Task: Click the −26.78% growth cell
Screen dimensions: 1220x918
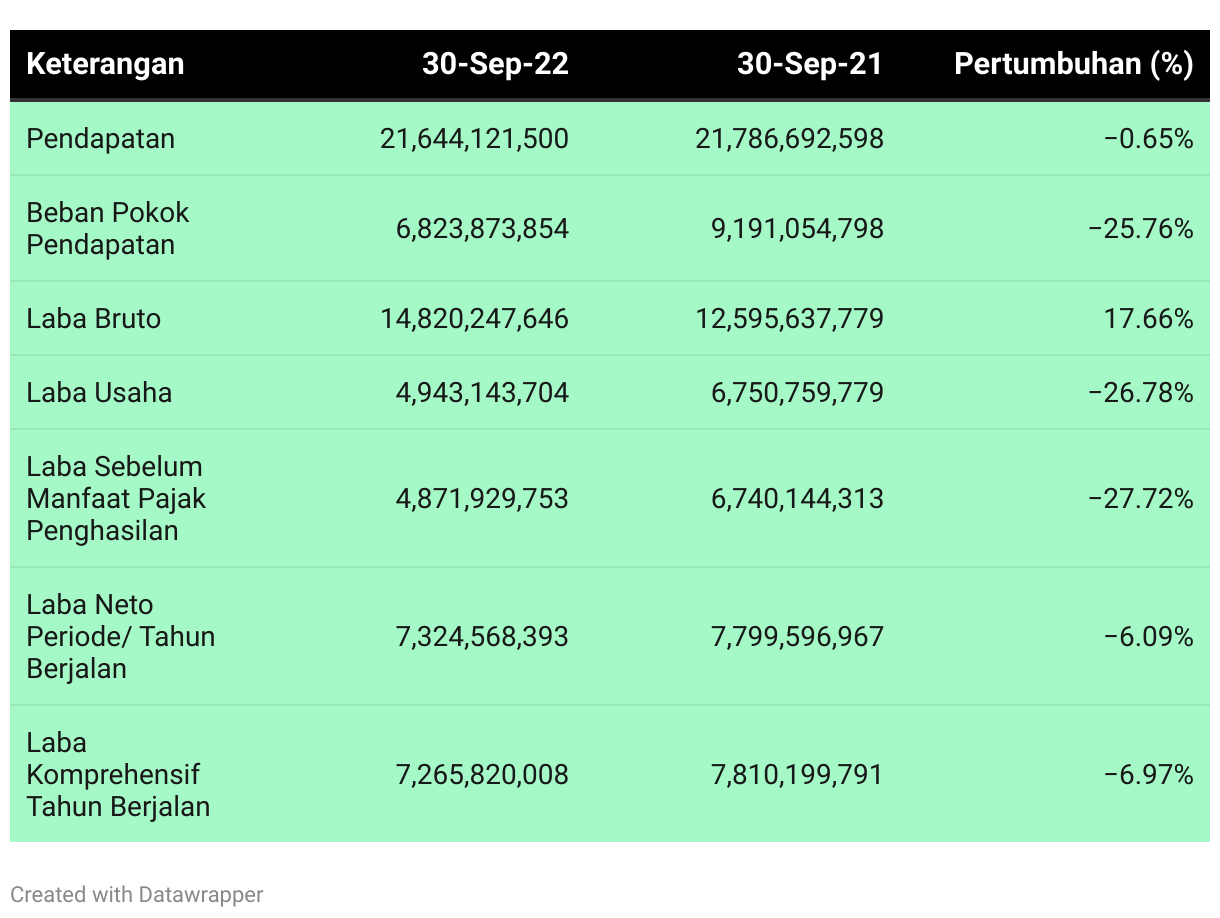Action: point(1141,392)
